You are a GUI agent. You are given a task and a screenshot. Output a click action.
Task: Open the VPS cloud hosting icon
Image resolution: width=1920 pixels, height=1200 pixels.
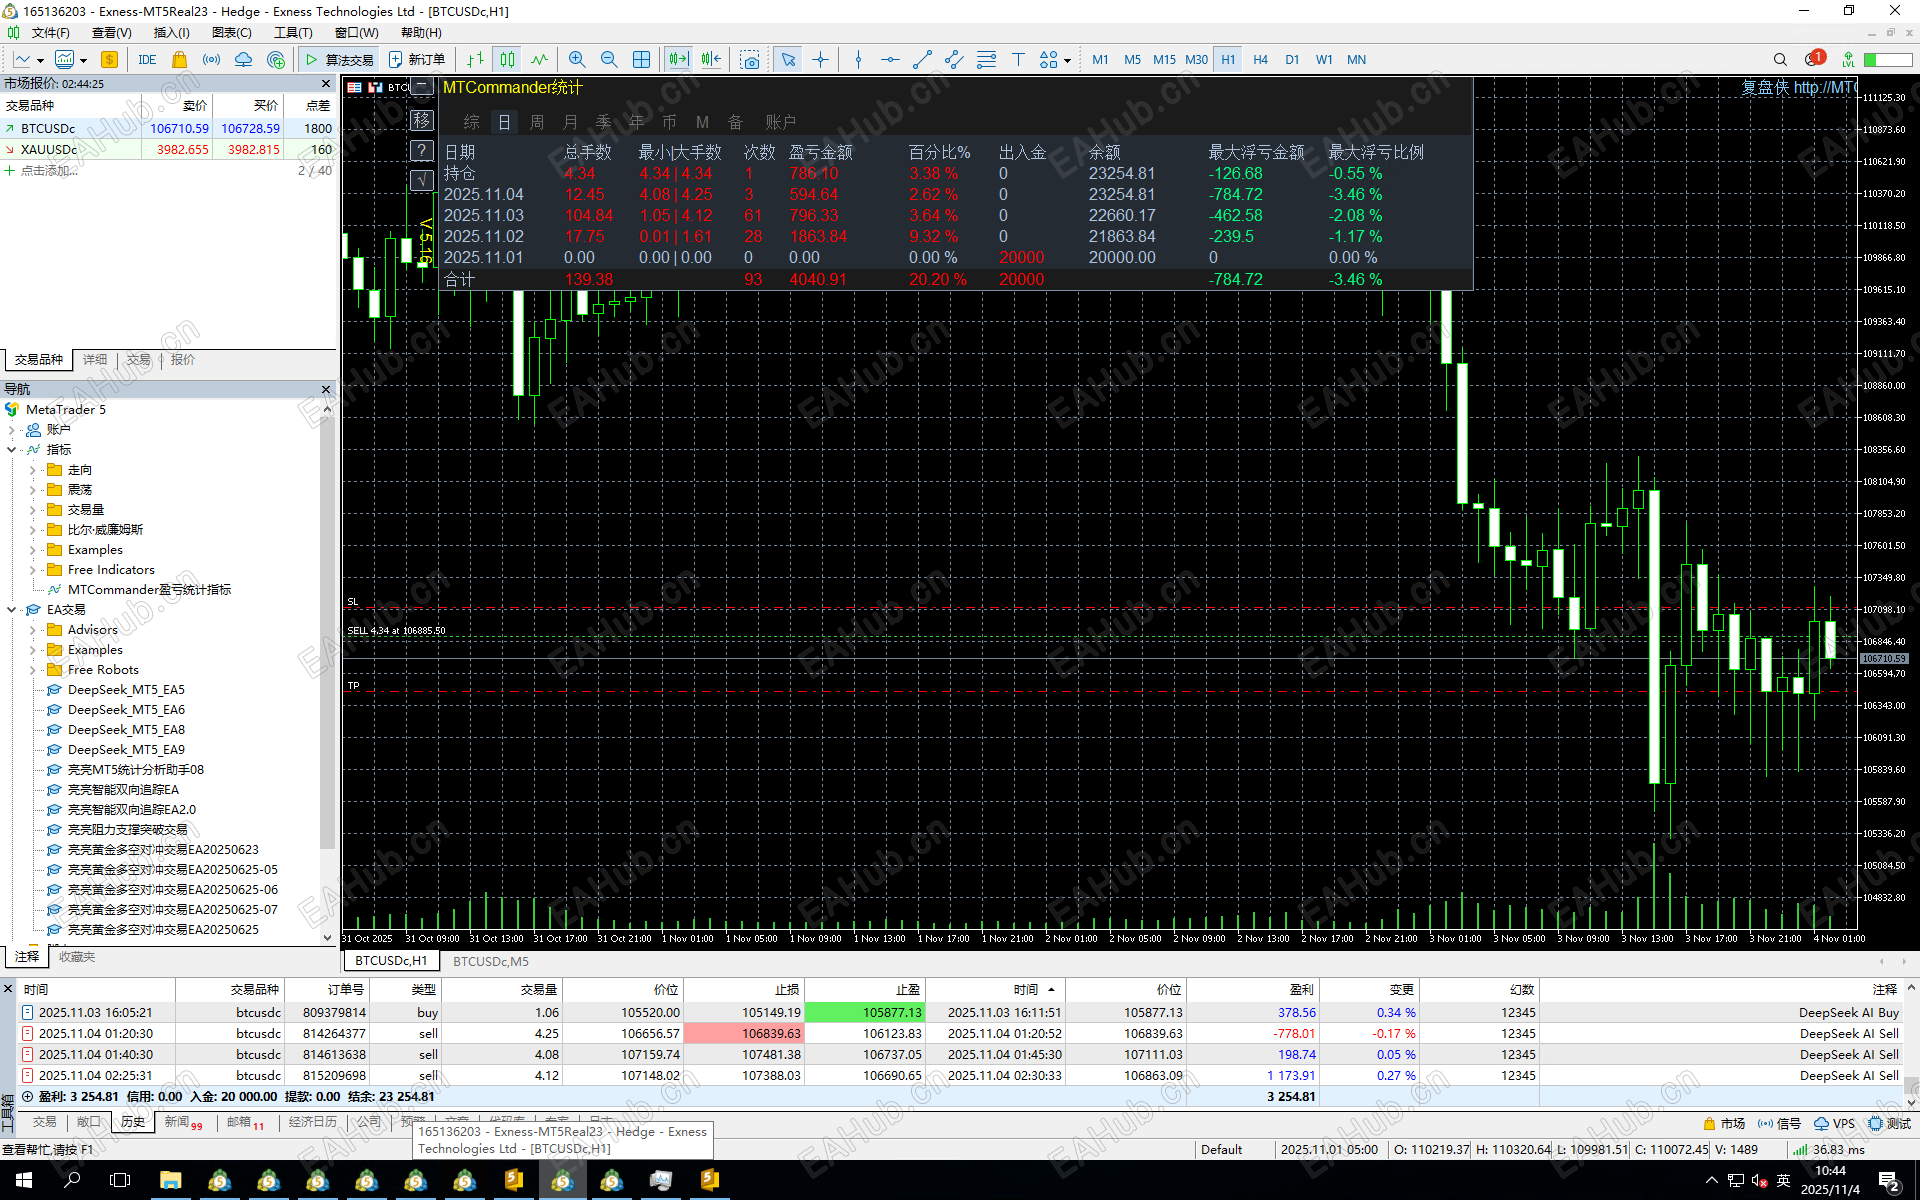(x=243, y=60)
